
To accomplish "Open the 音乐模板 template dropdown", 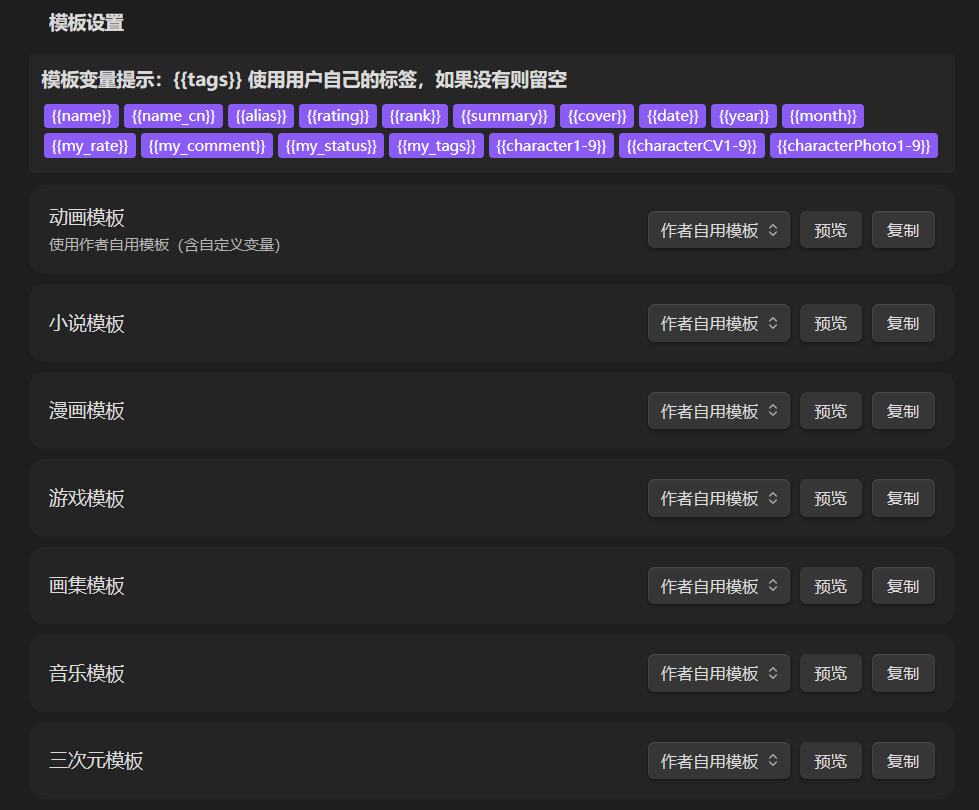I will pyautogui.click(x=719, y=673).
